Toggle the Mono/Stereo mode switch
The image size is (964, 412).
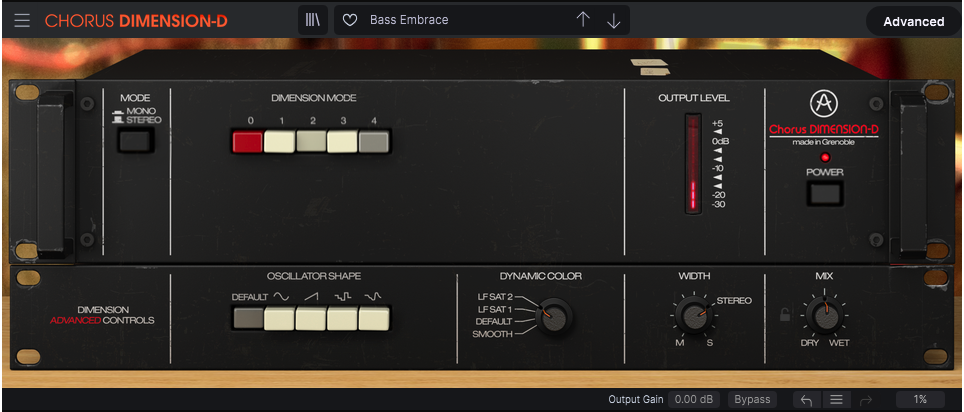pos(135,140)
